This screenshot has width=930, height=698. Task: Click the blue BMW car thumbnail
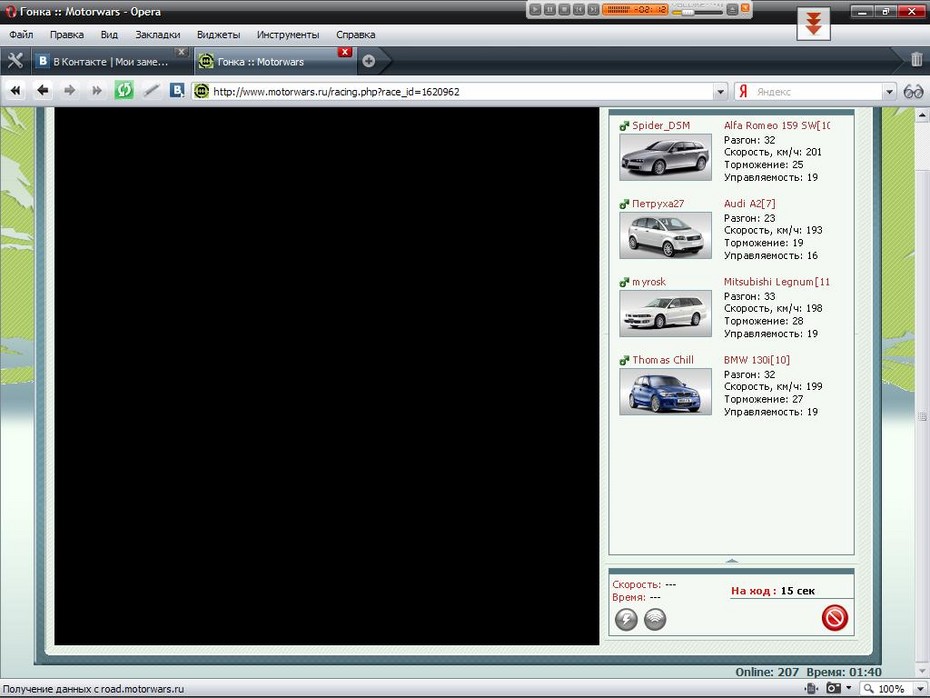coord(665,391)
